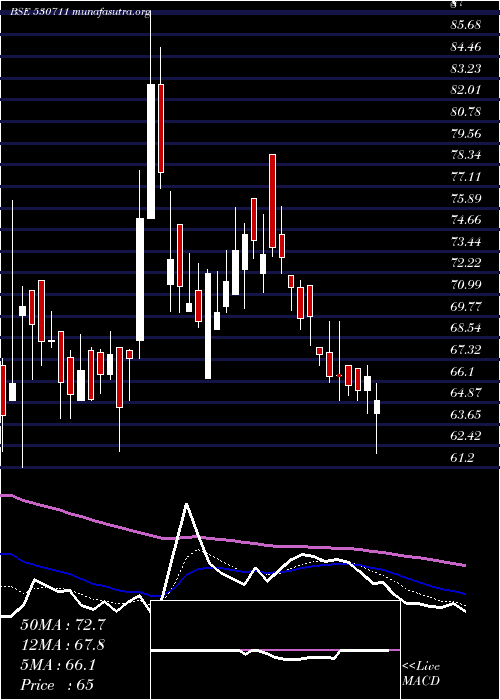Click the '12MA : 67.8' indicator text
The height and width of the screenshot is (700, 500).
click(63, 645)
